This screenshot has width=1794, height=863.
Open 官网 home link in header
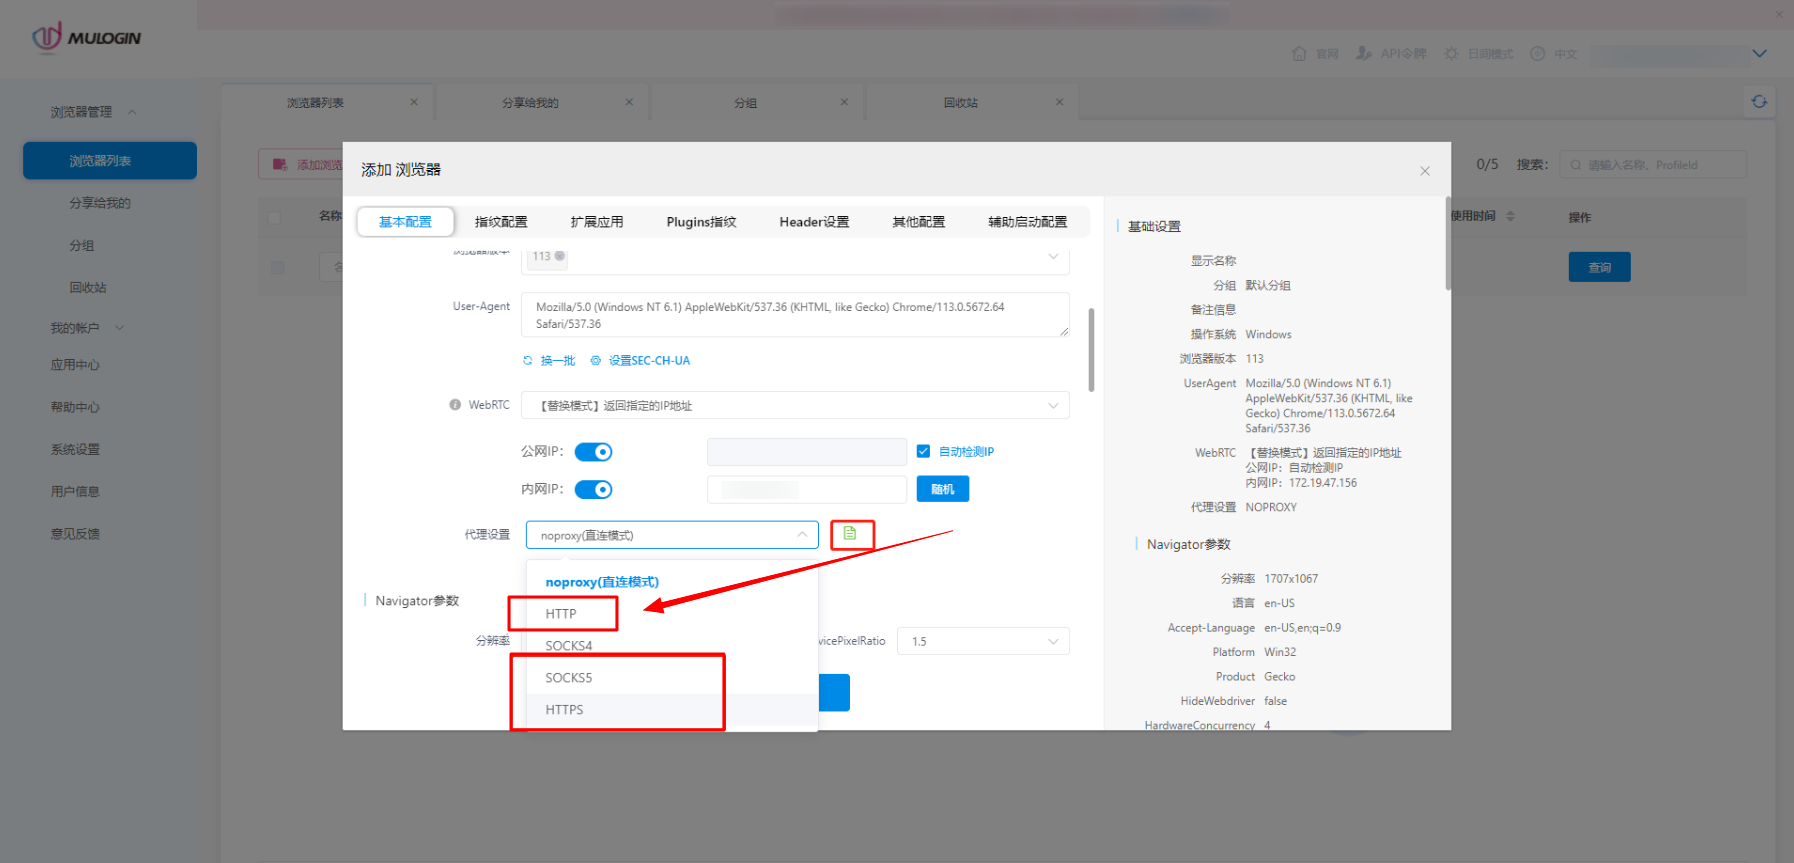pyautogui.click(x=1315, y=54)
